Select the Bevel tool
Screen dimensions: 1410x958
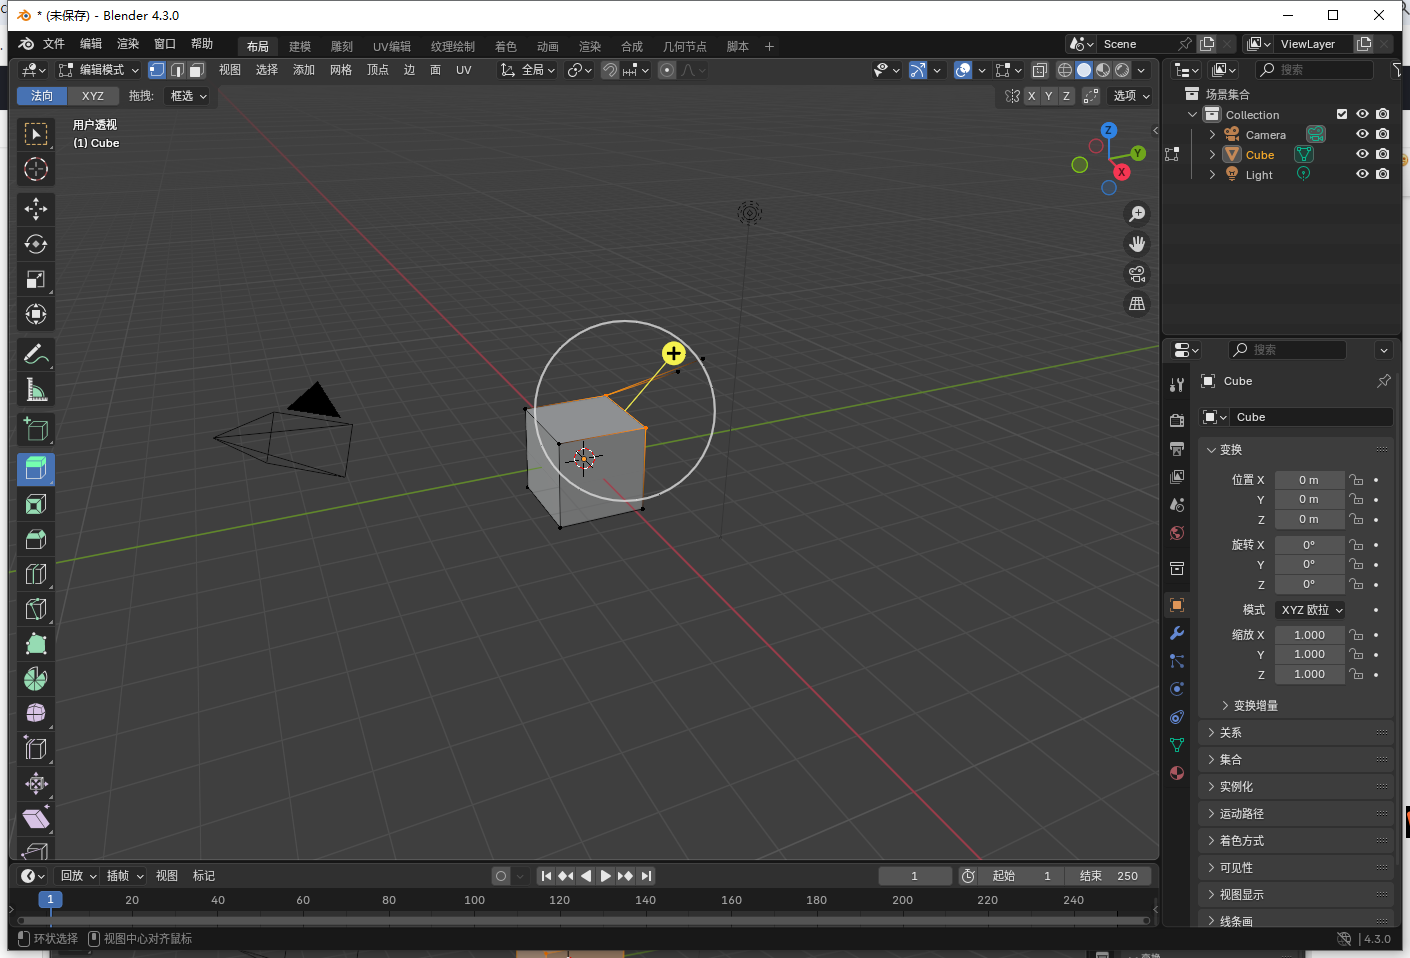click(x=36, y=539)
